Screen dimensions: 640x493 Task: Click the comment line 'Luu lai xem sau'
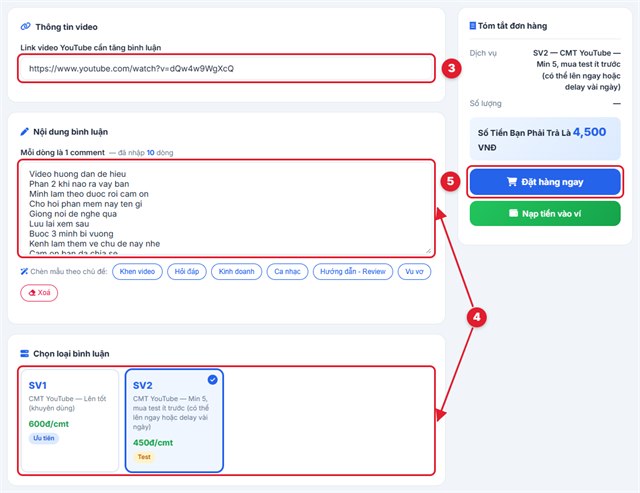(59, 224)
